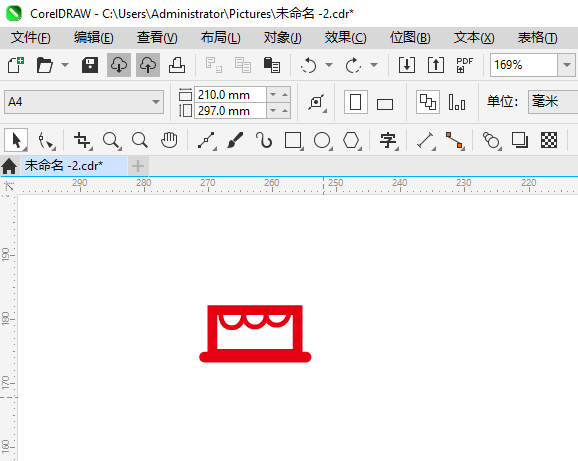Open the 效果(C) menu

coord(345,38)
